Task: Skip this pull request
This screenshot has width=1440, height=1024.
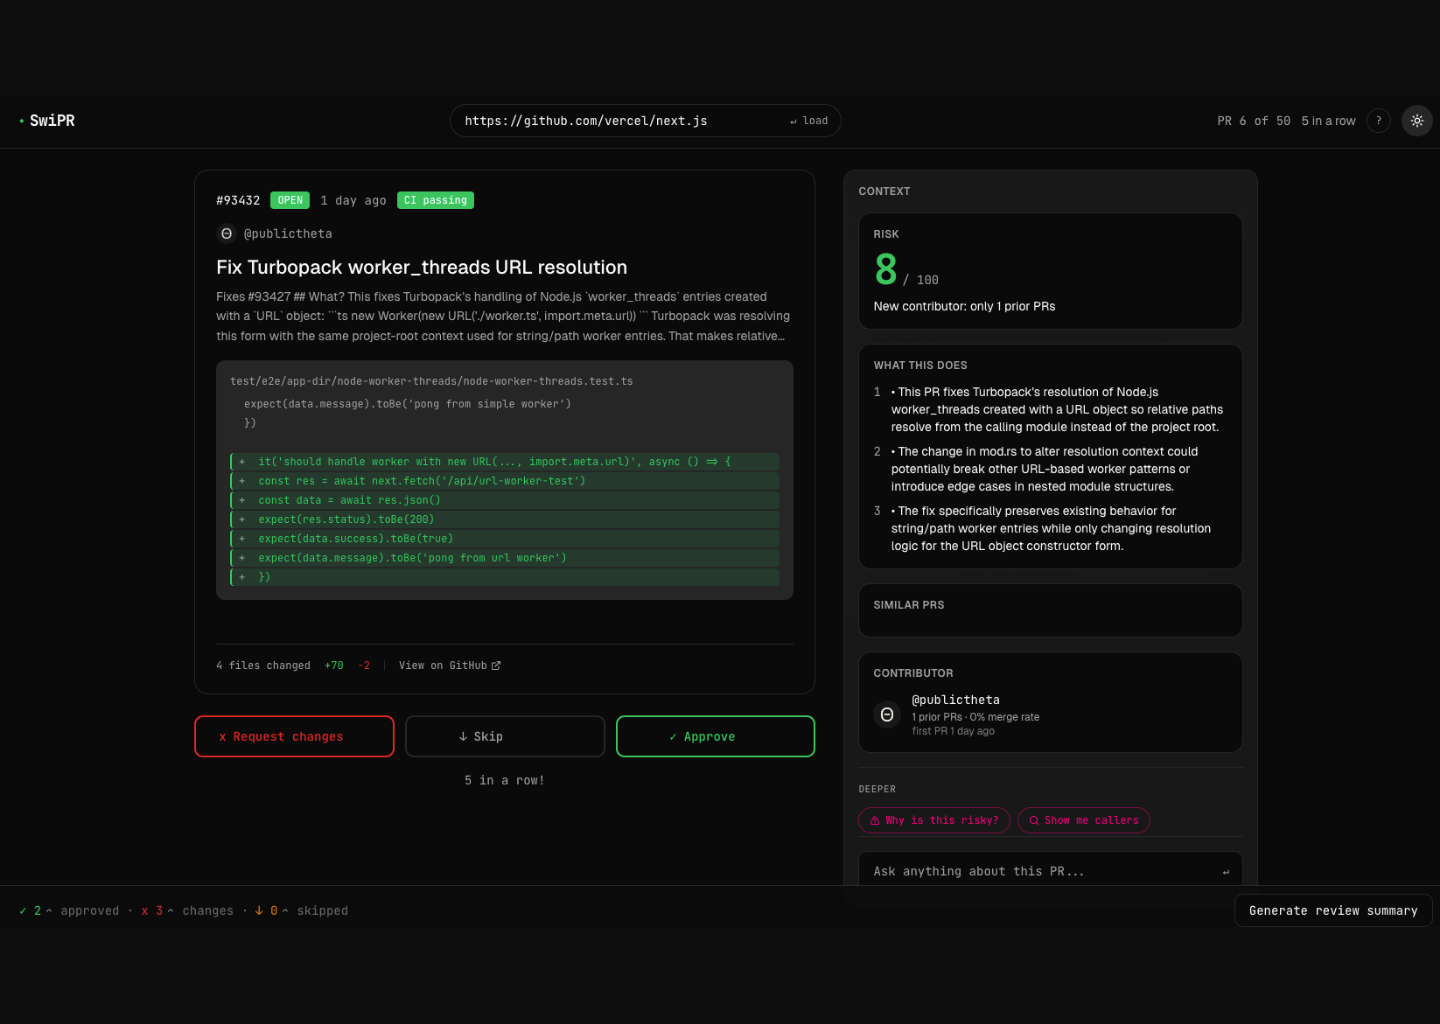Action: (505, 737)
